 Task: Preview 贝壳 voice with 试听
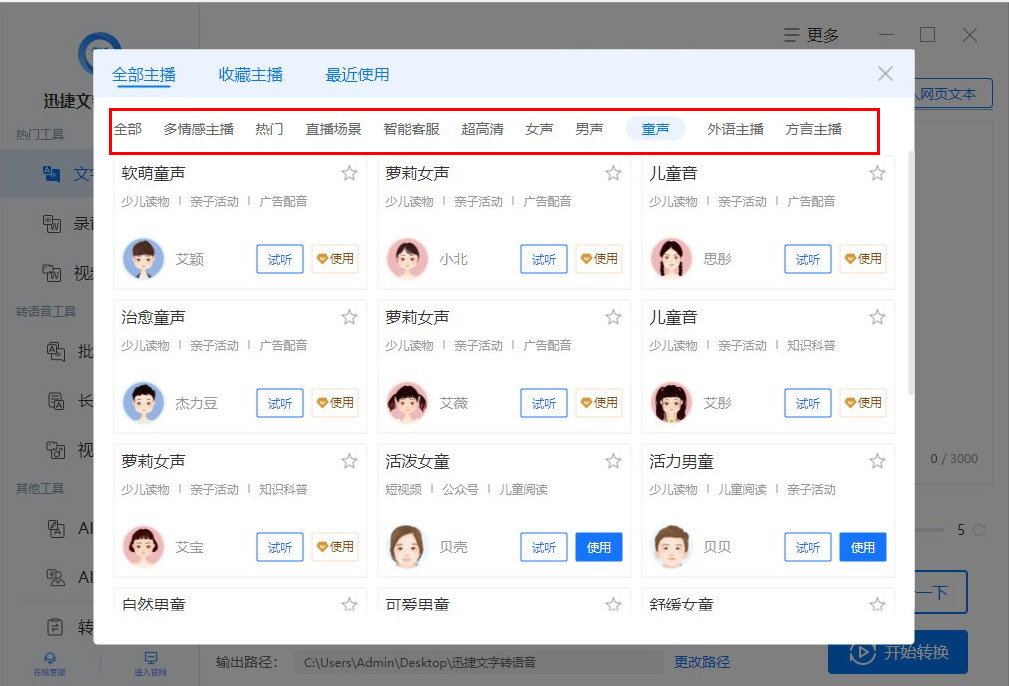click(544, 547)
